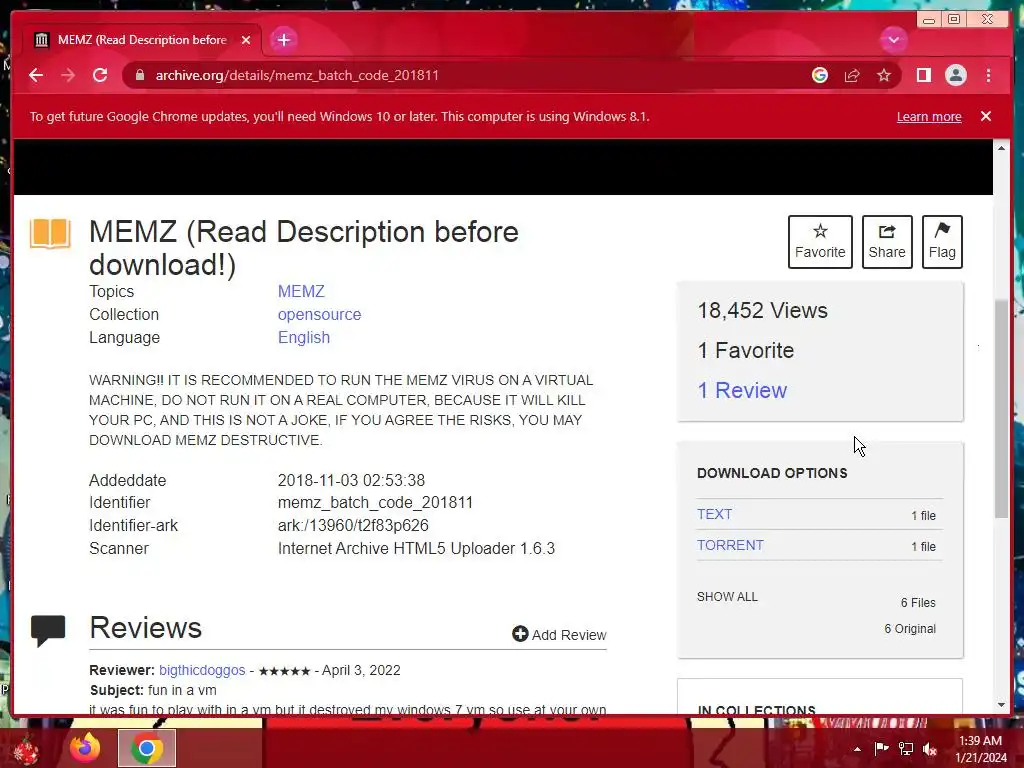Image resolution: width=1024 pixels, height=768 pixels.
Task: Click the ark:/13960/t2f83p626 value
Action: pos(353,526)
